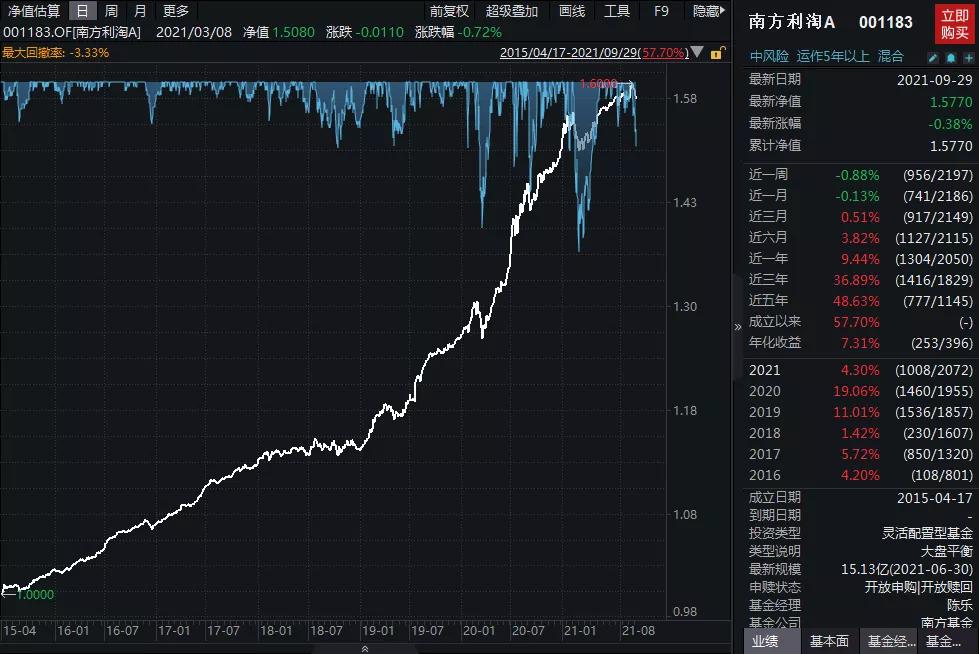Select the 画线 drawing tool
The height and width of the screenshot is (654, 979).
(x=570, y=13)
